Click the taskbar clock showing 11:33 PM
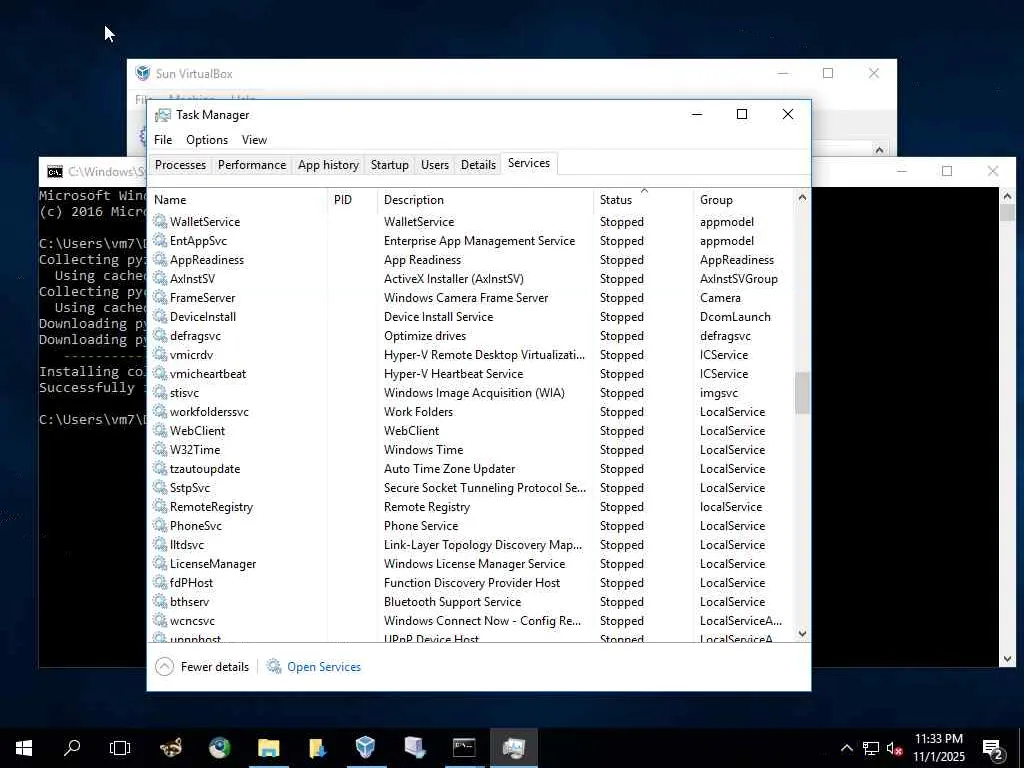The image size is (1024, 768). pyautogui.click(x=938, y=739)
